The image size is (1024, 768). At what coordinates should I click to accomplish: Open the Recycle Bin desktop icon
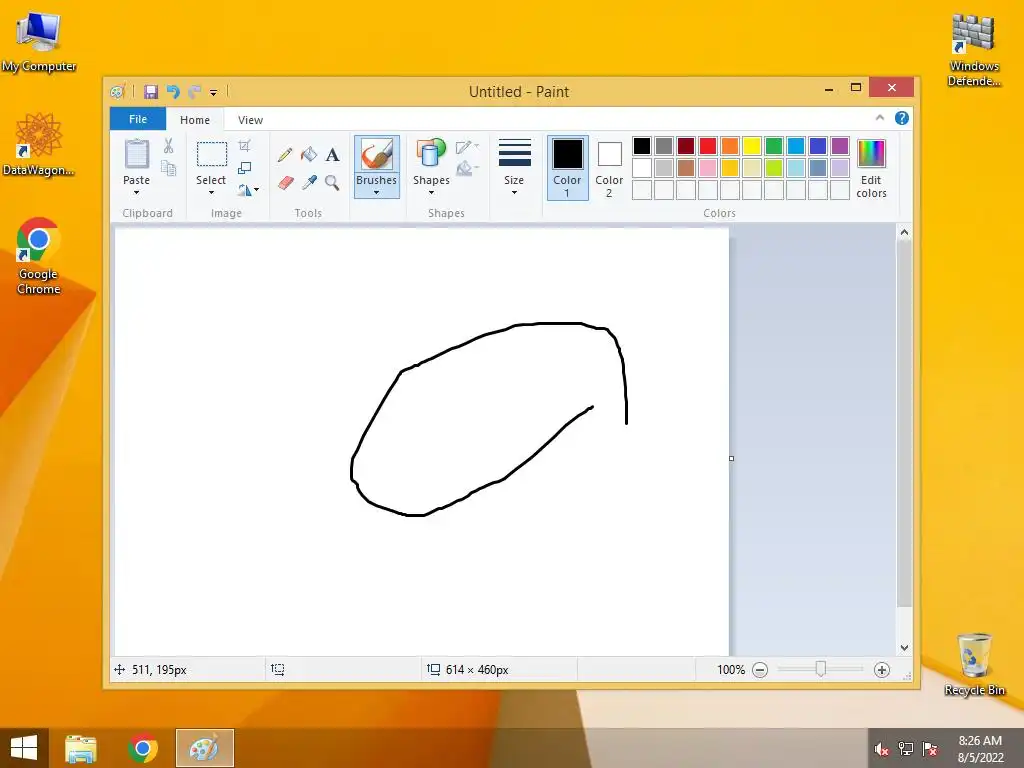[x=974, y=664]
